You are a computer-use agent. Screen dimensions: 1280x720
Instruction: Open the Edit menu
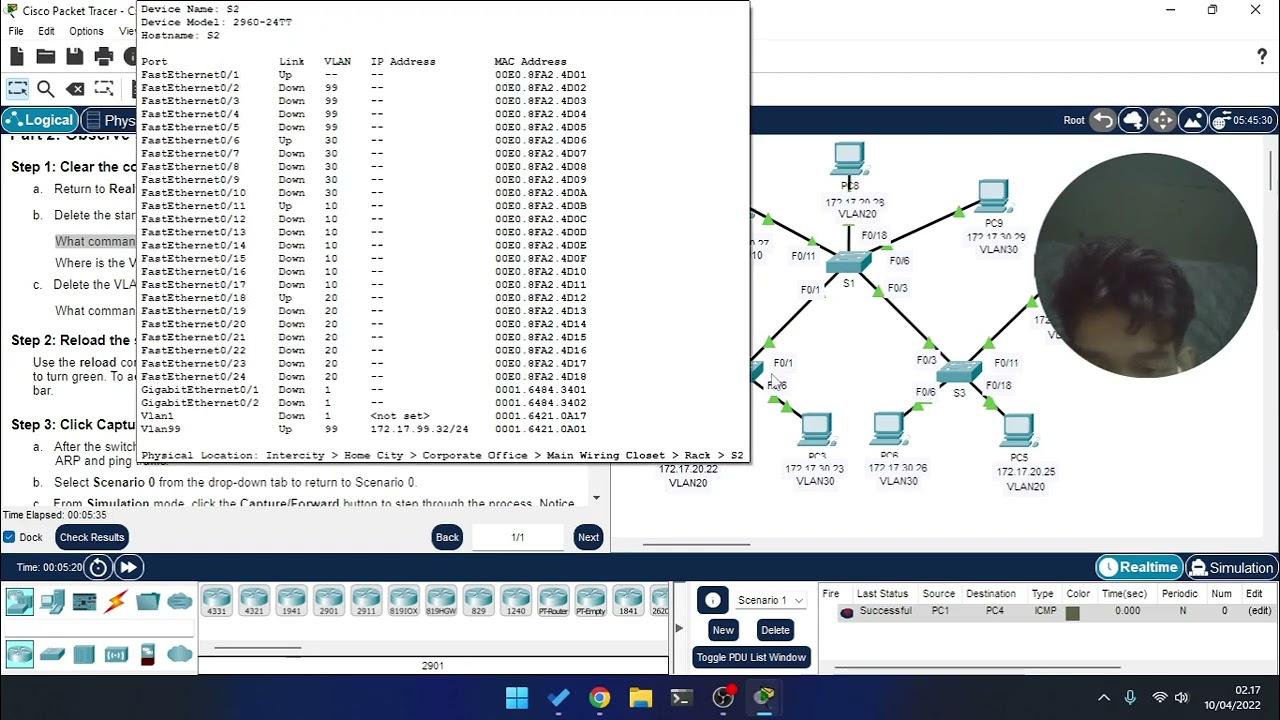(x=46, y=31)
